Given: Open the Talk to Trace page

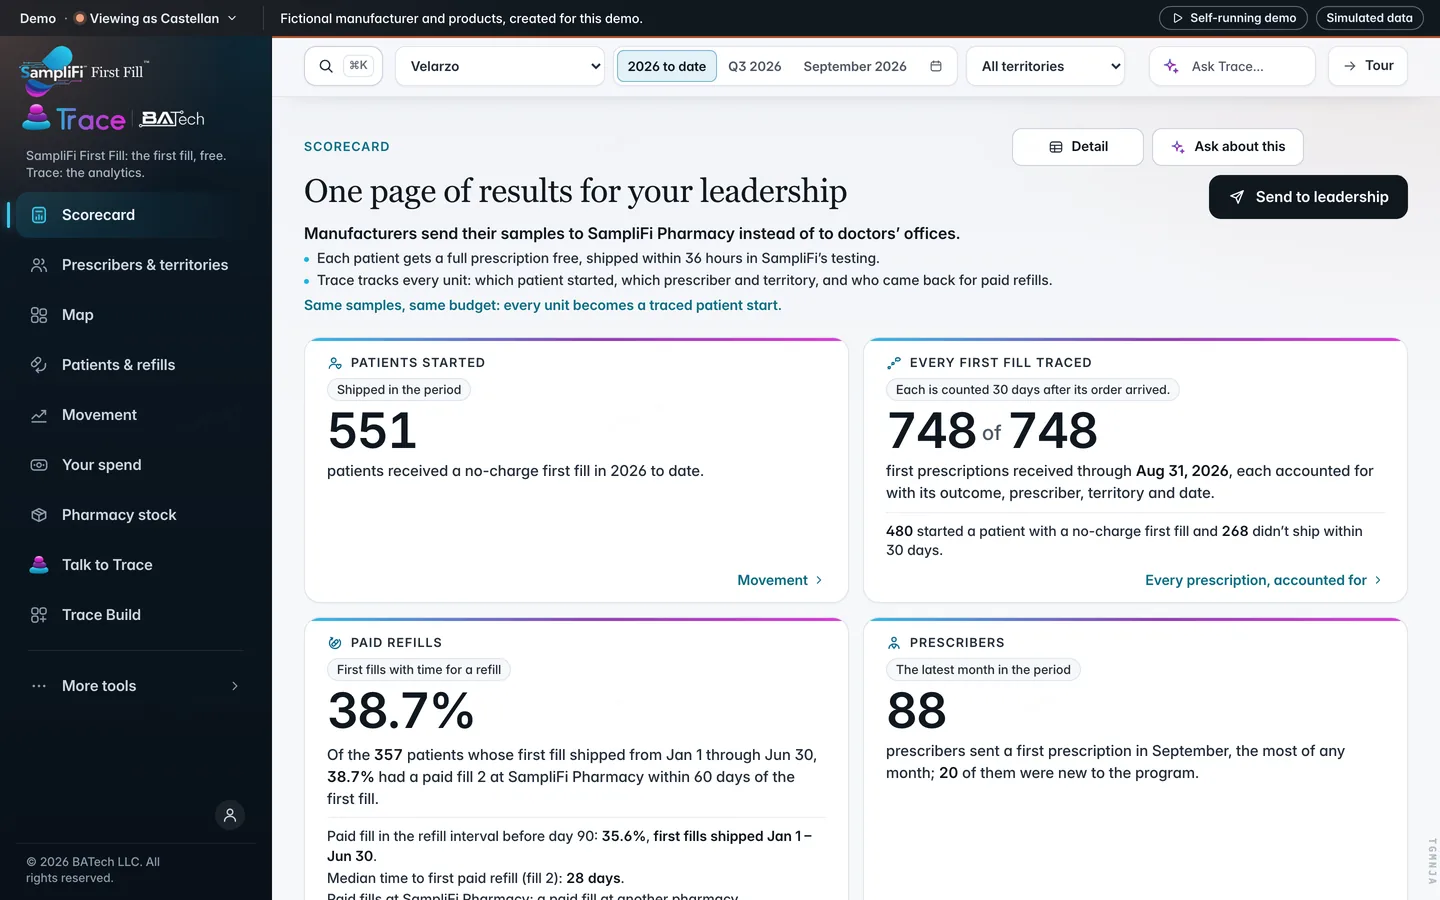Looking at the screenshot, I should (x=136, y=565).
